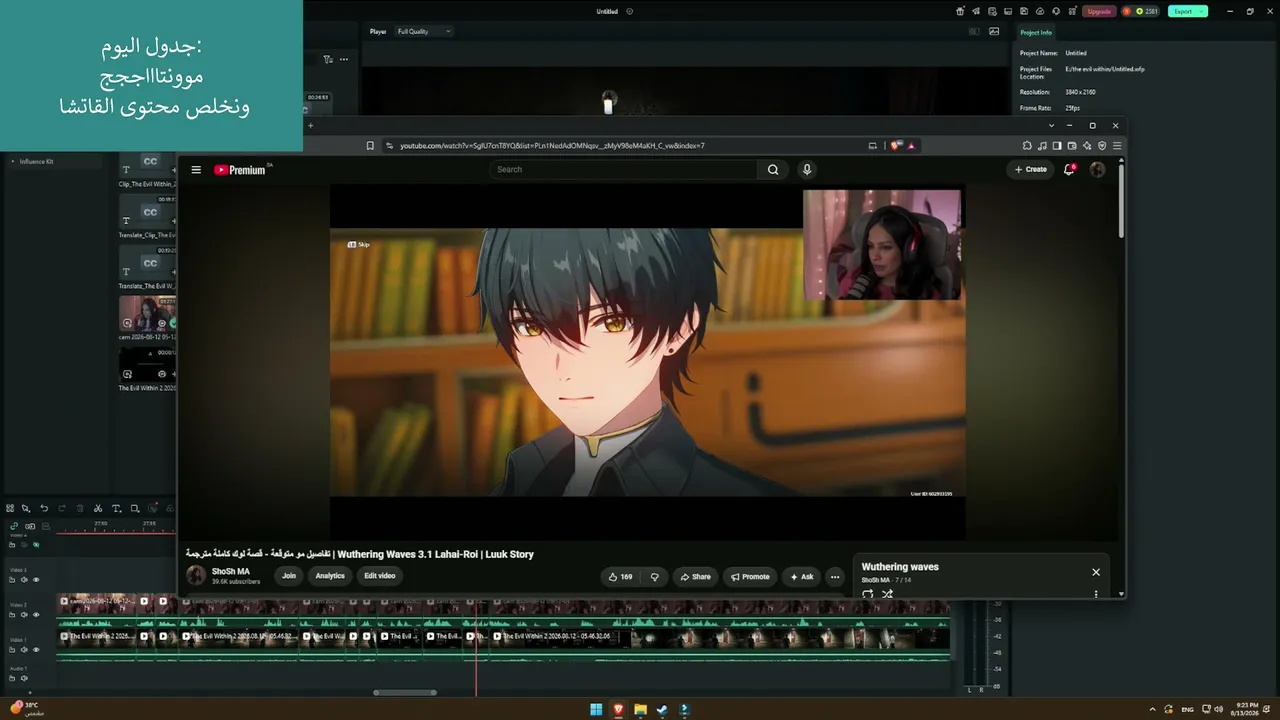Like the video with 169 likes
1280x720 pixels.
pyautogui.click(x=621, y=577)
